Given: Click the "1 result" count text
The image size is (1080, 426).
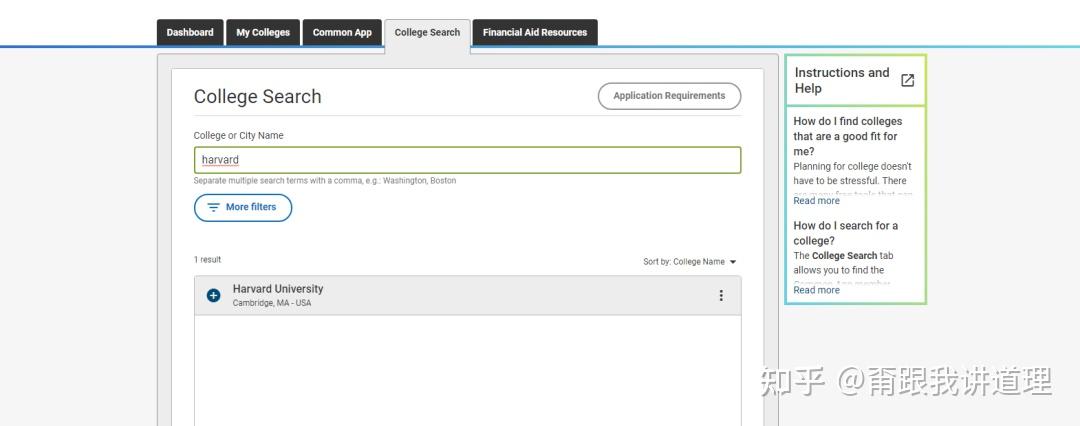Looking at the screenshot, I should click(x=208, y=260).
